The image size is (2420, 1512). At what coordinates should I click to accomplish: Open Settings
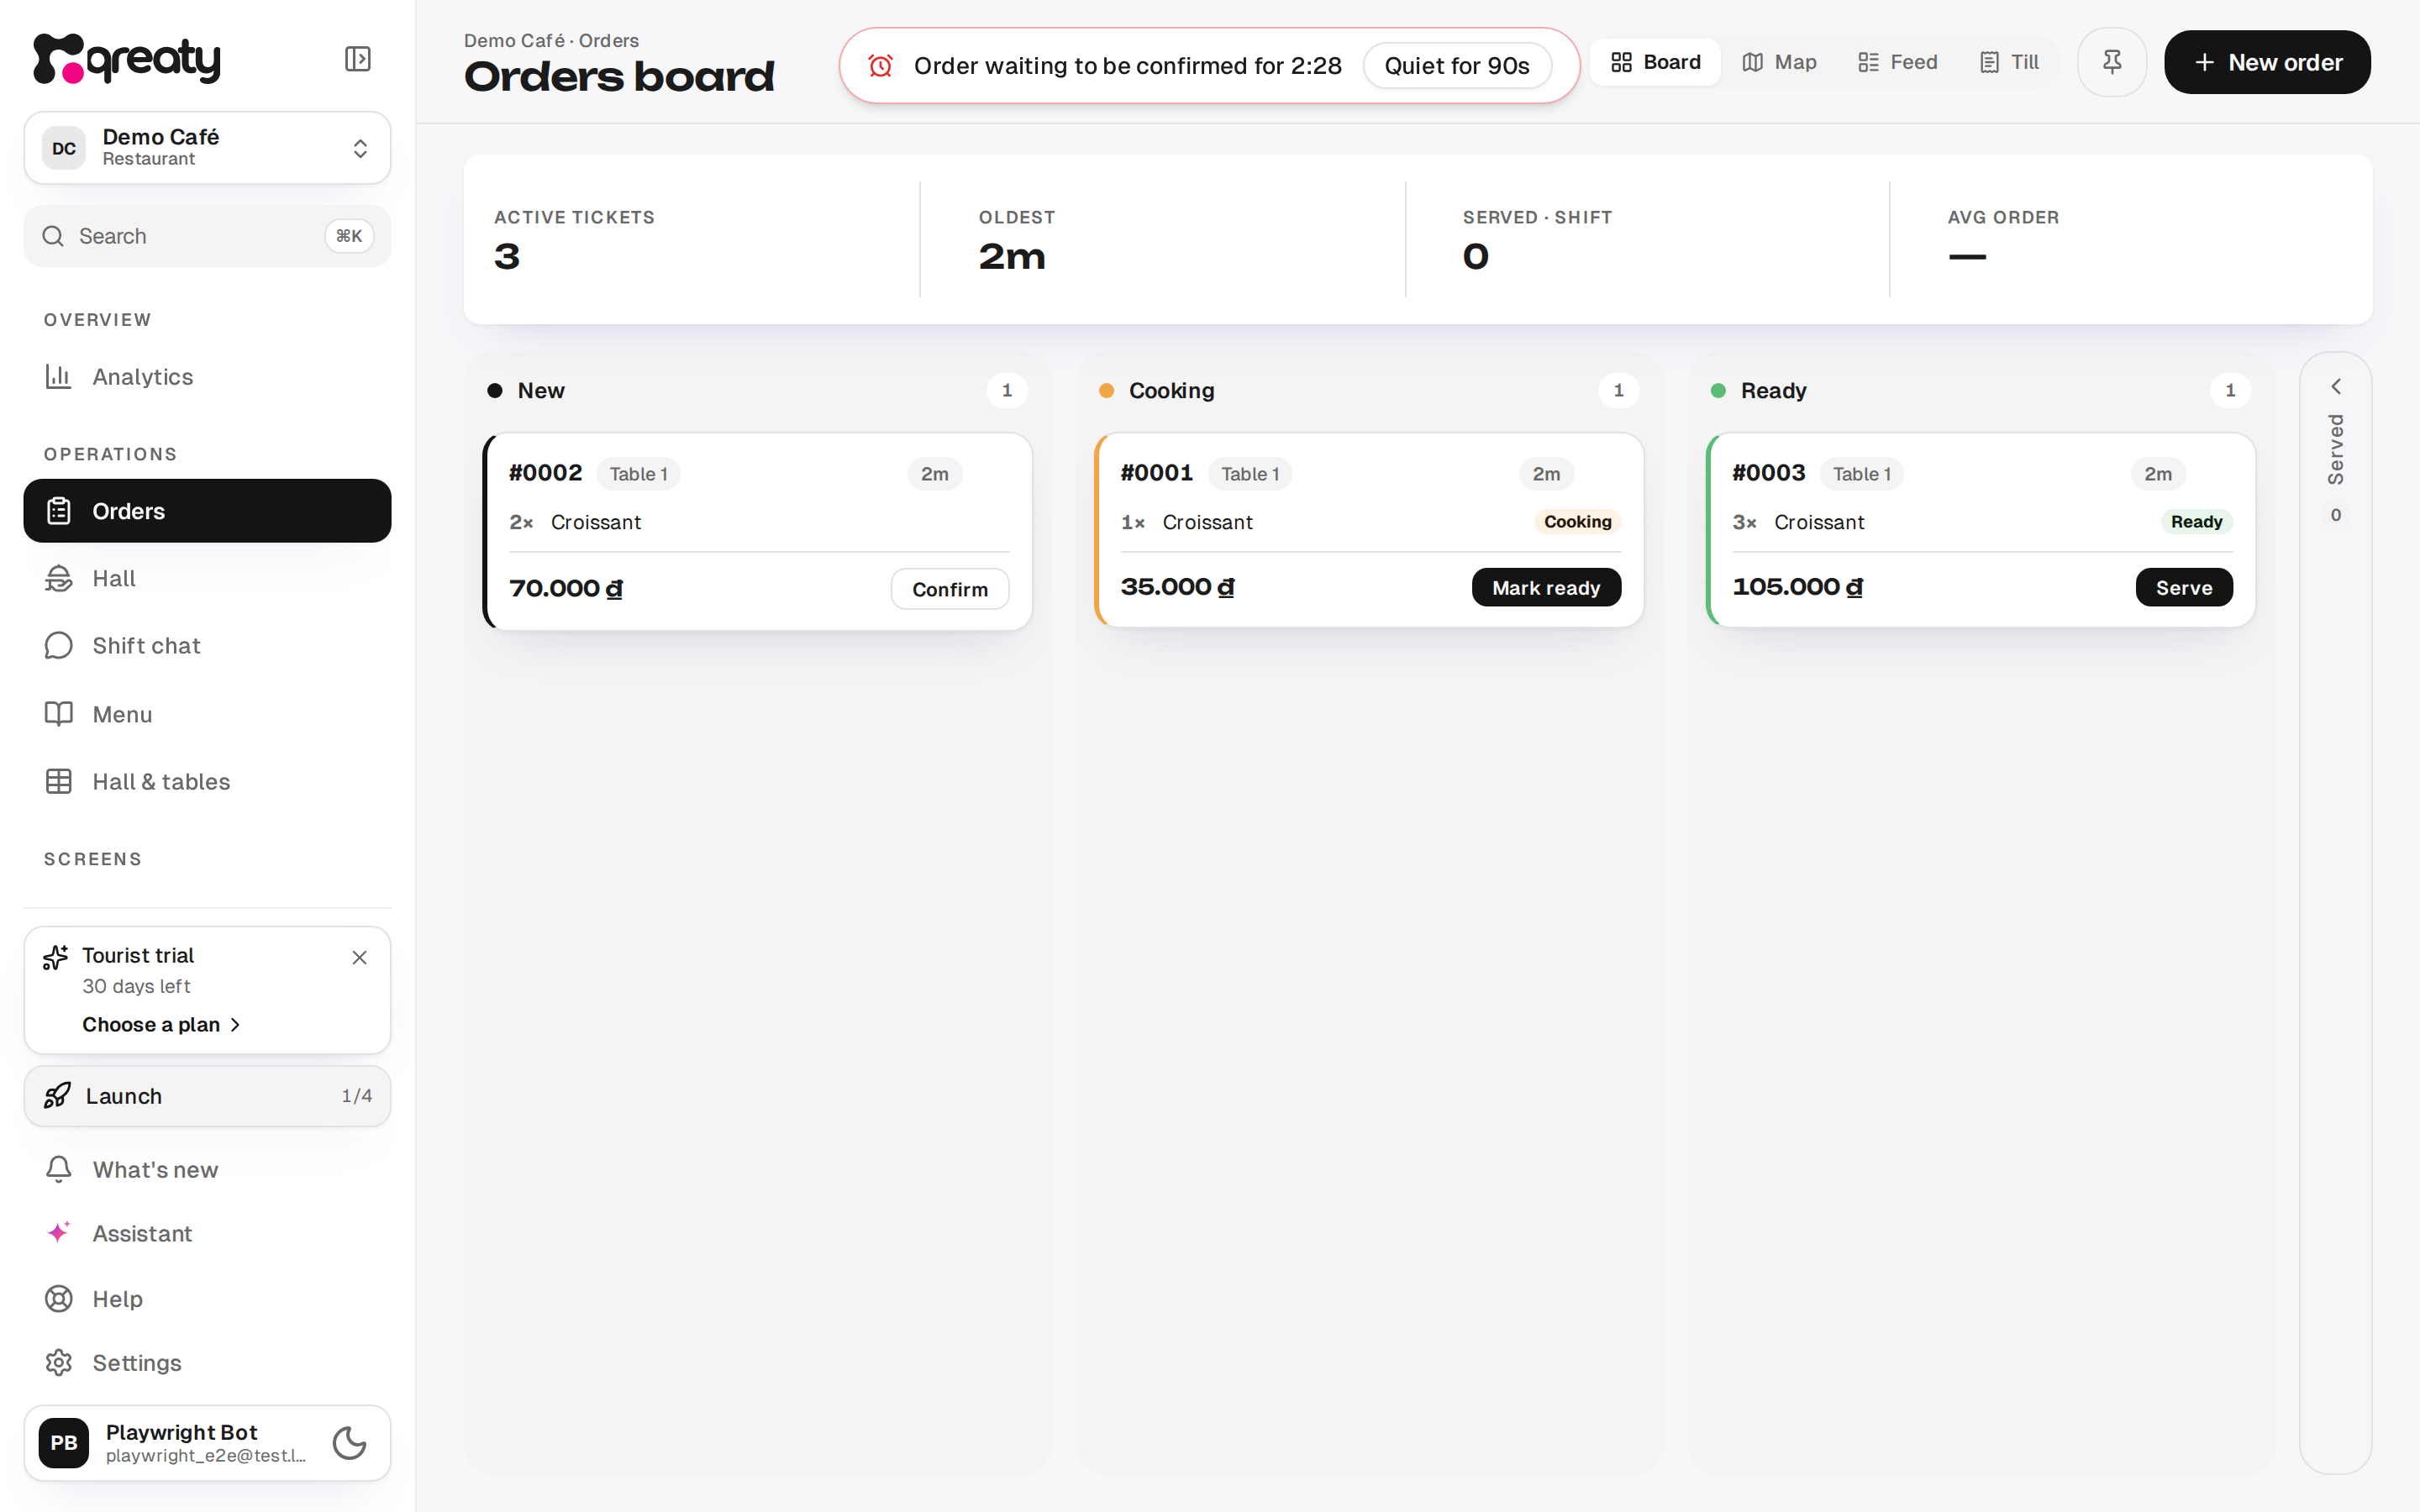click(207, 1362)
